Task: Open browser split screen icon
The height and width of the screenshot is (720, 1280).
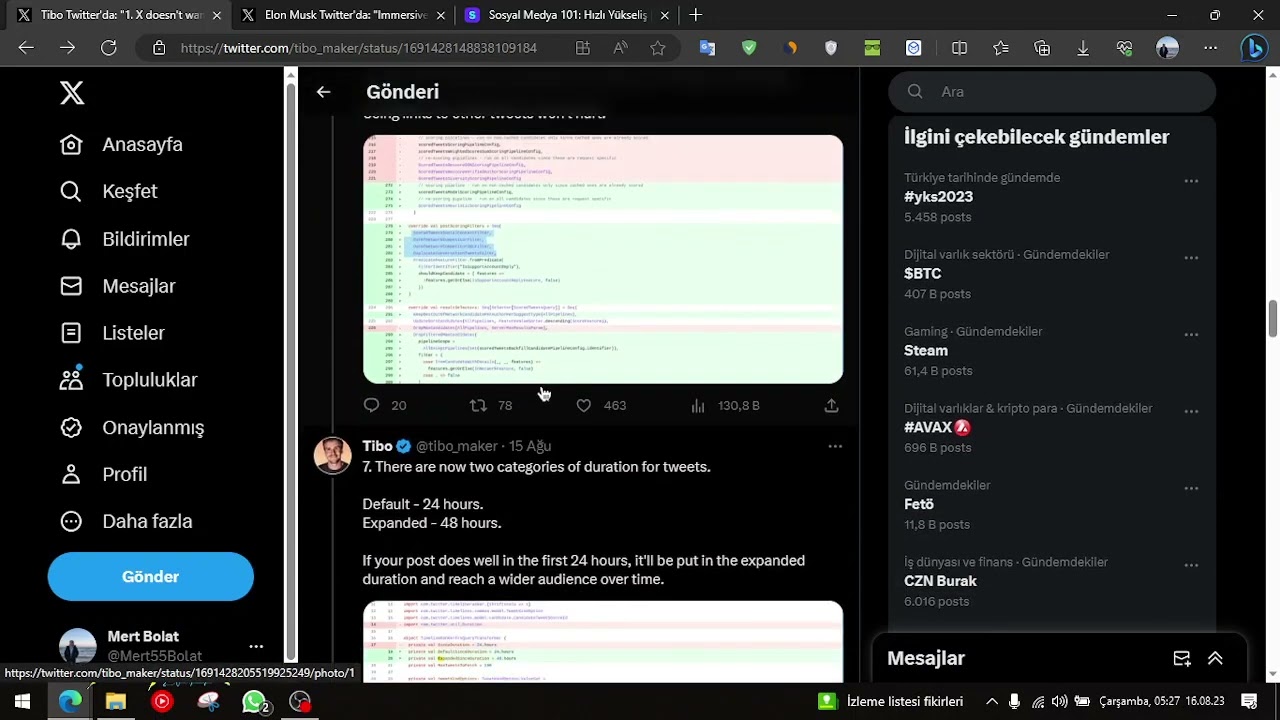Action: (959, 48)
